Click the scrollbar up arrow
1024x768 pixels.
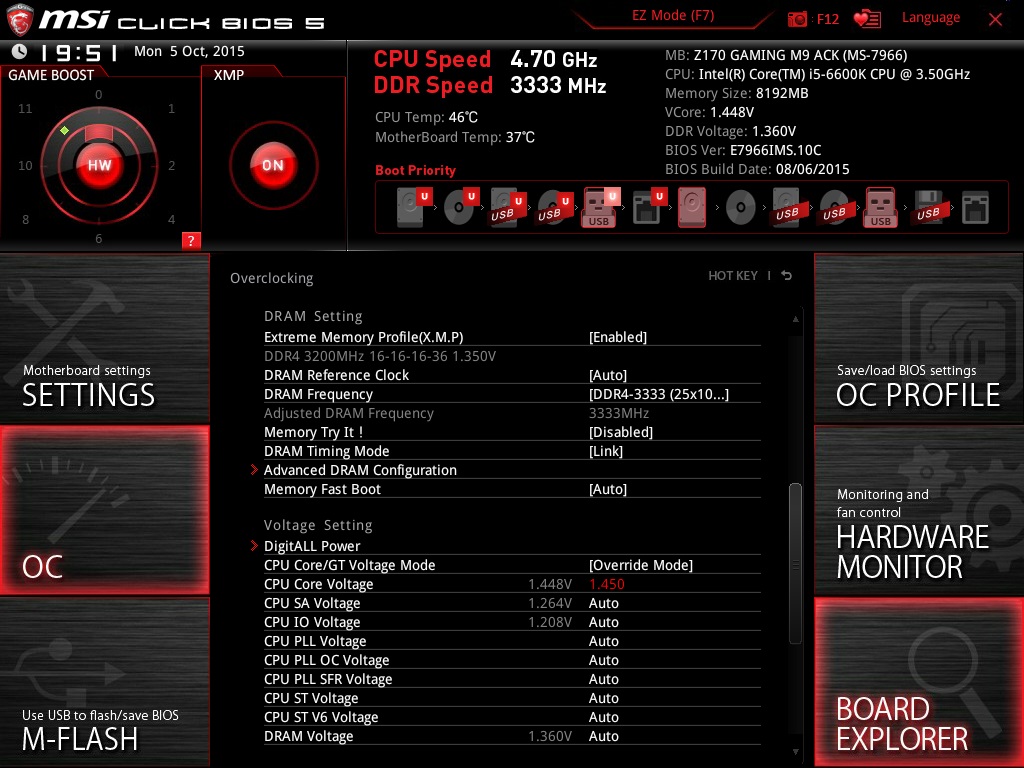point(795,319)
